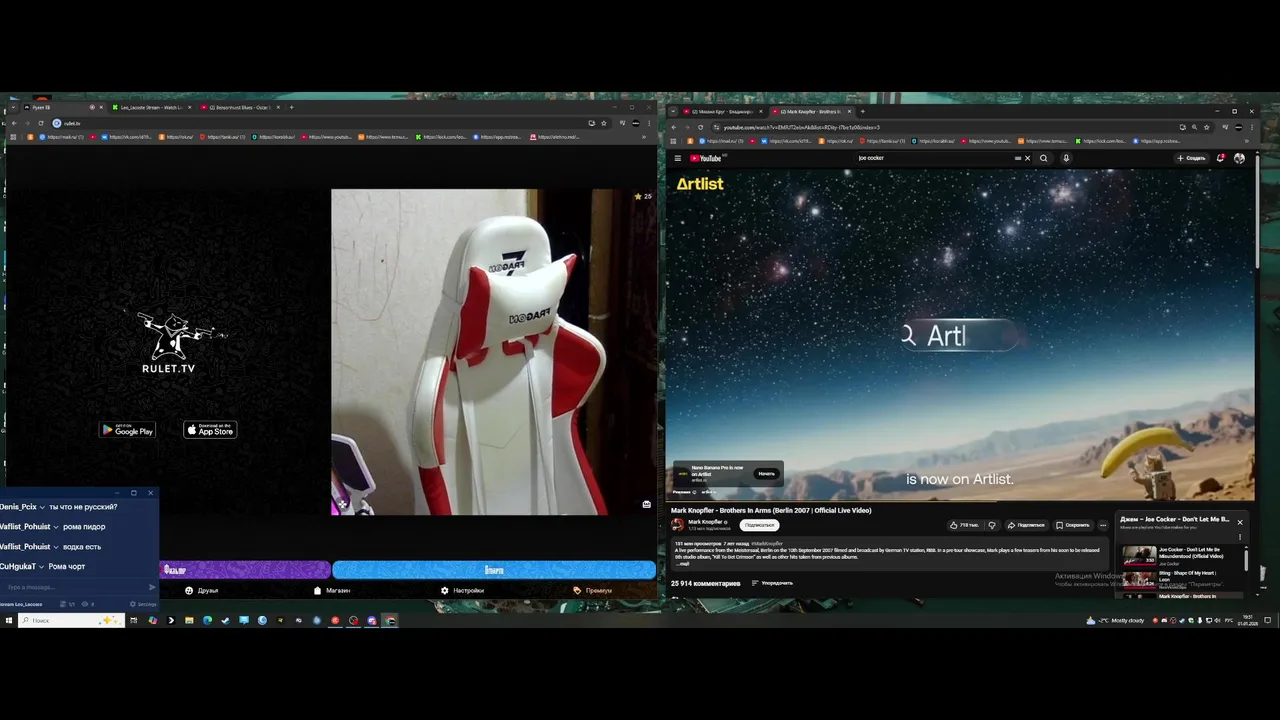The width and height of the screenshot is (1280, 720).
Task: Dislike the Mark Knopfler video
Action: [x=992, y=525]
